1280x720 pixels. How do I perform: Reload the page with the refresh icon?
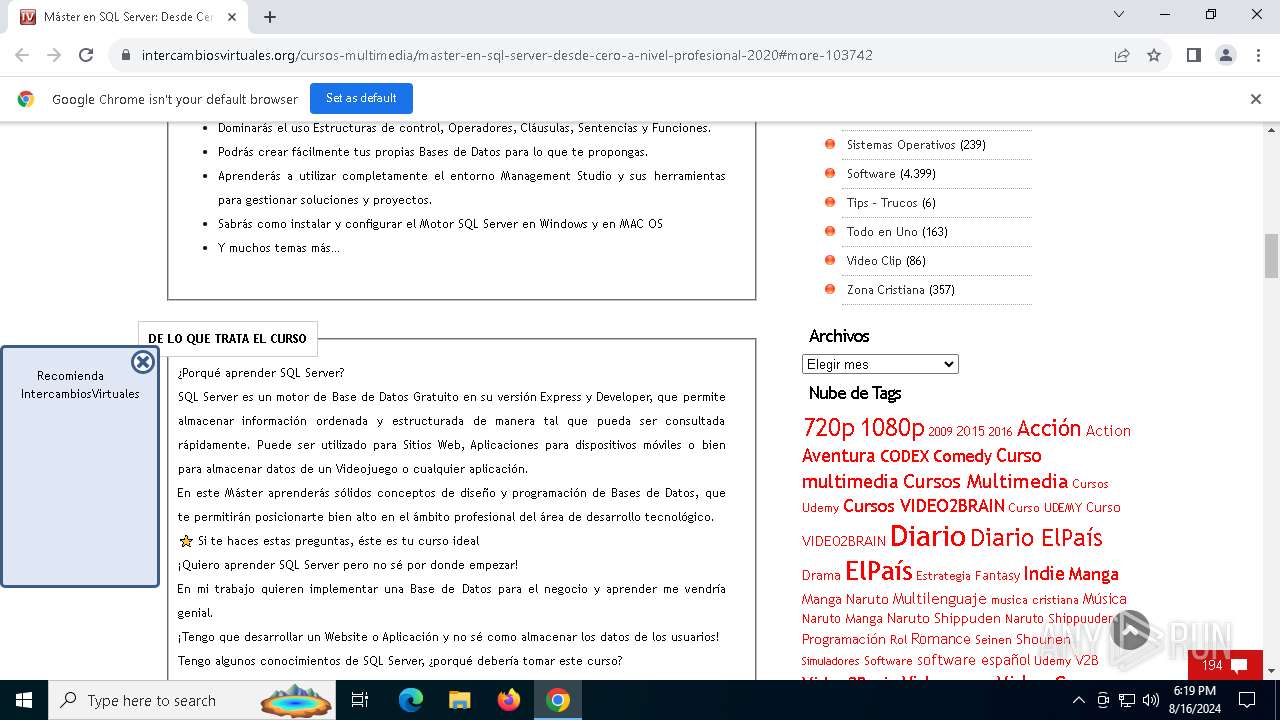[86, 55]
